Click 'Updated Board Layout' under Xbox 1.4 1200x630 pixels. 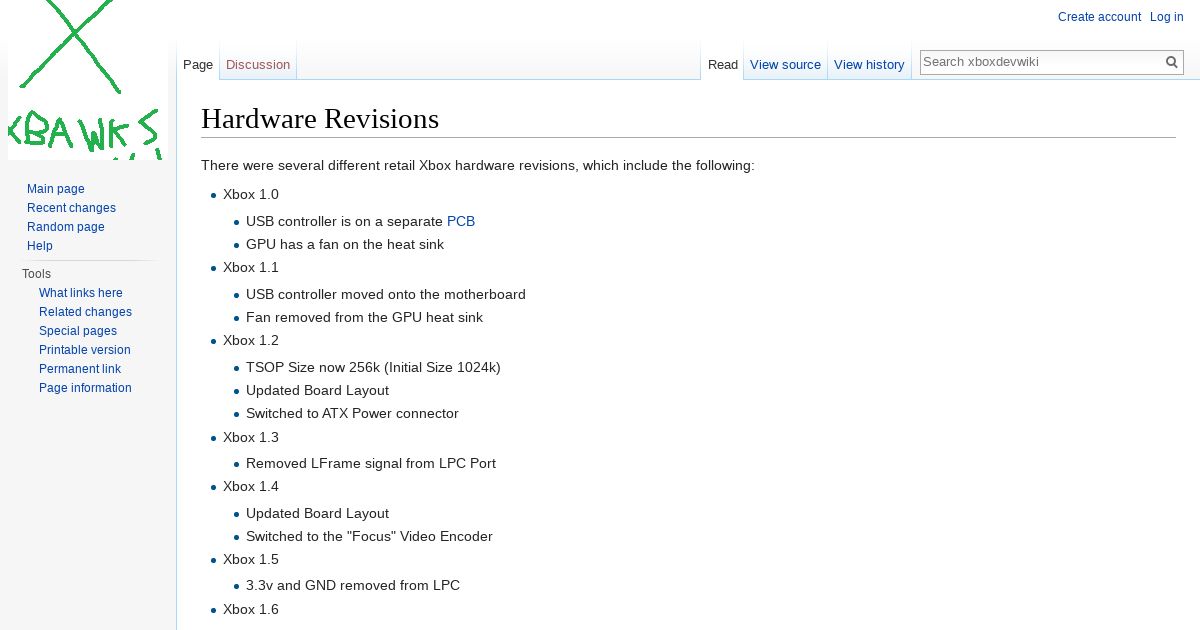[317, 513]
